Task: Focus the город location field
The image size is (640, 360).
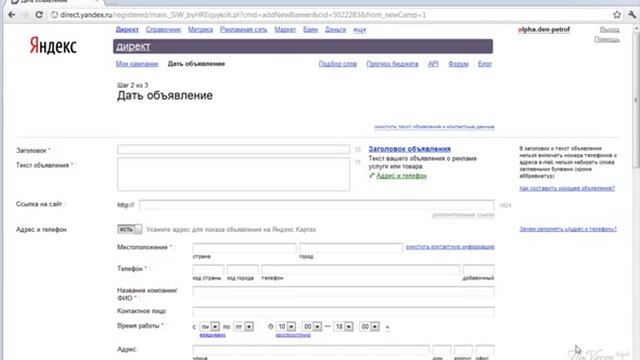Action: point(351,247)
